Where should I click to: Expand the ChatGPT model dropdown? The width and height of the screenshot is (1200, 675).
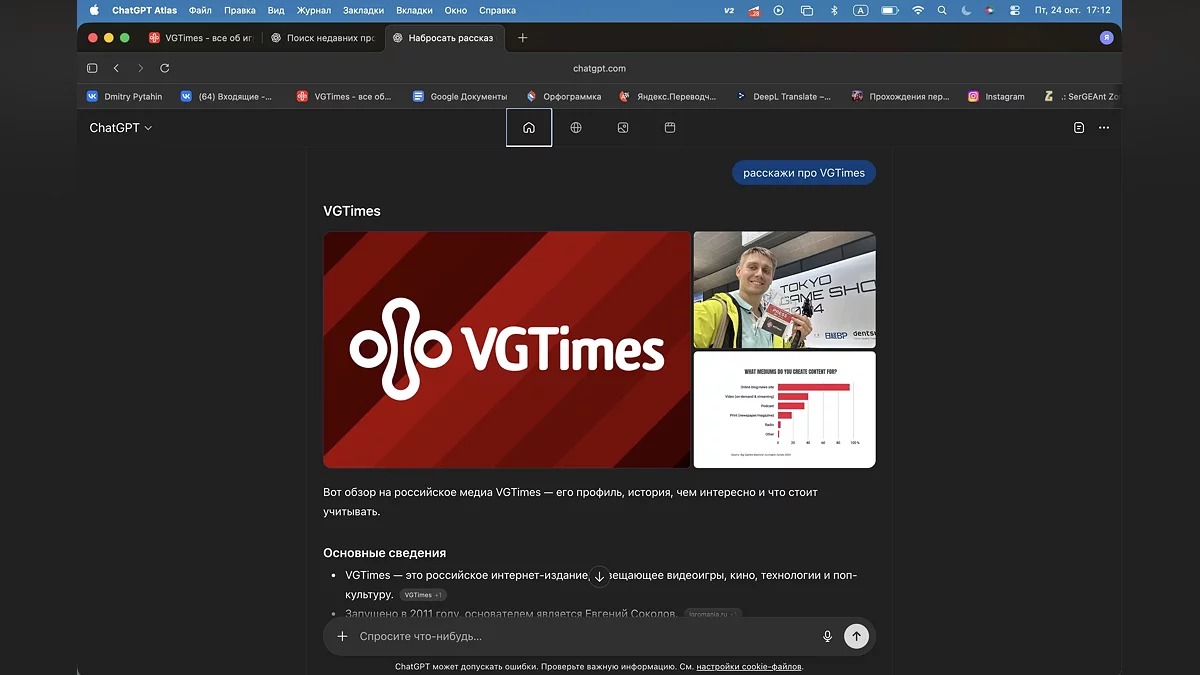point(121,128)
